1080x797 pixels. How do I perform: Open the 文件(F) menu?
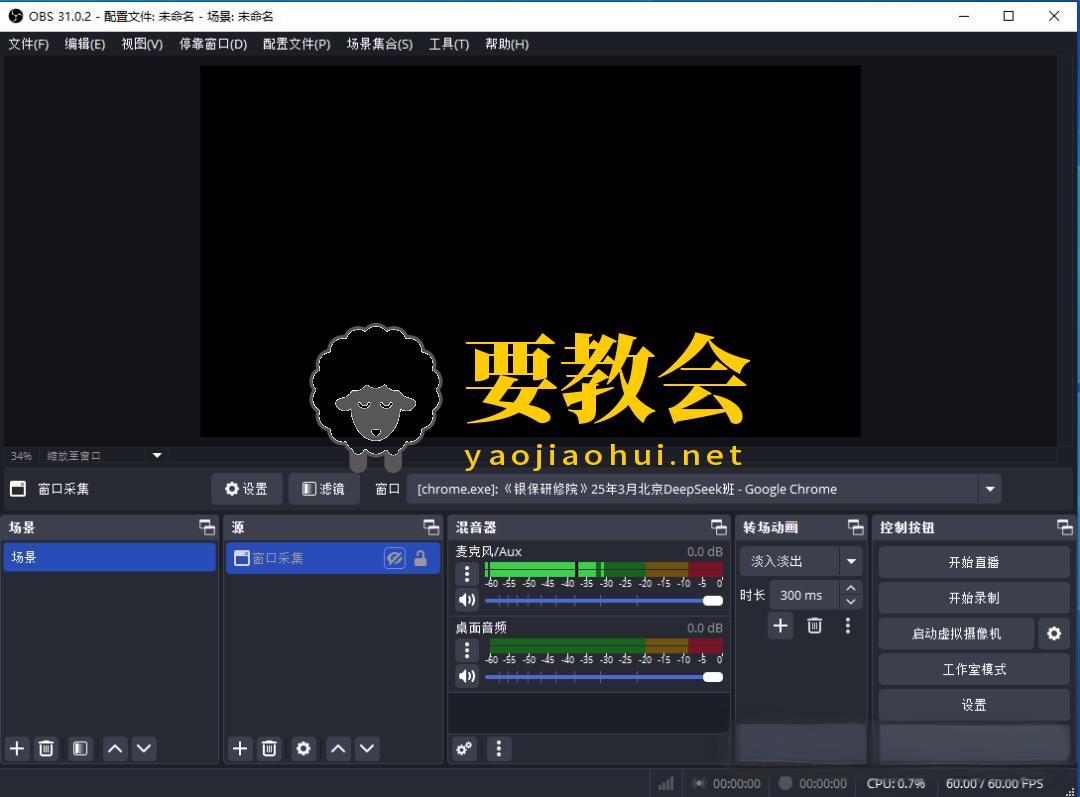tap(28, 44)
